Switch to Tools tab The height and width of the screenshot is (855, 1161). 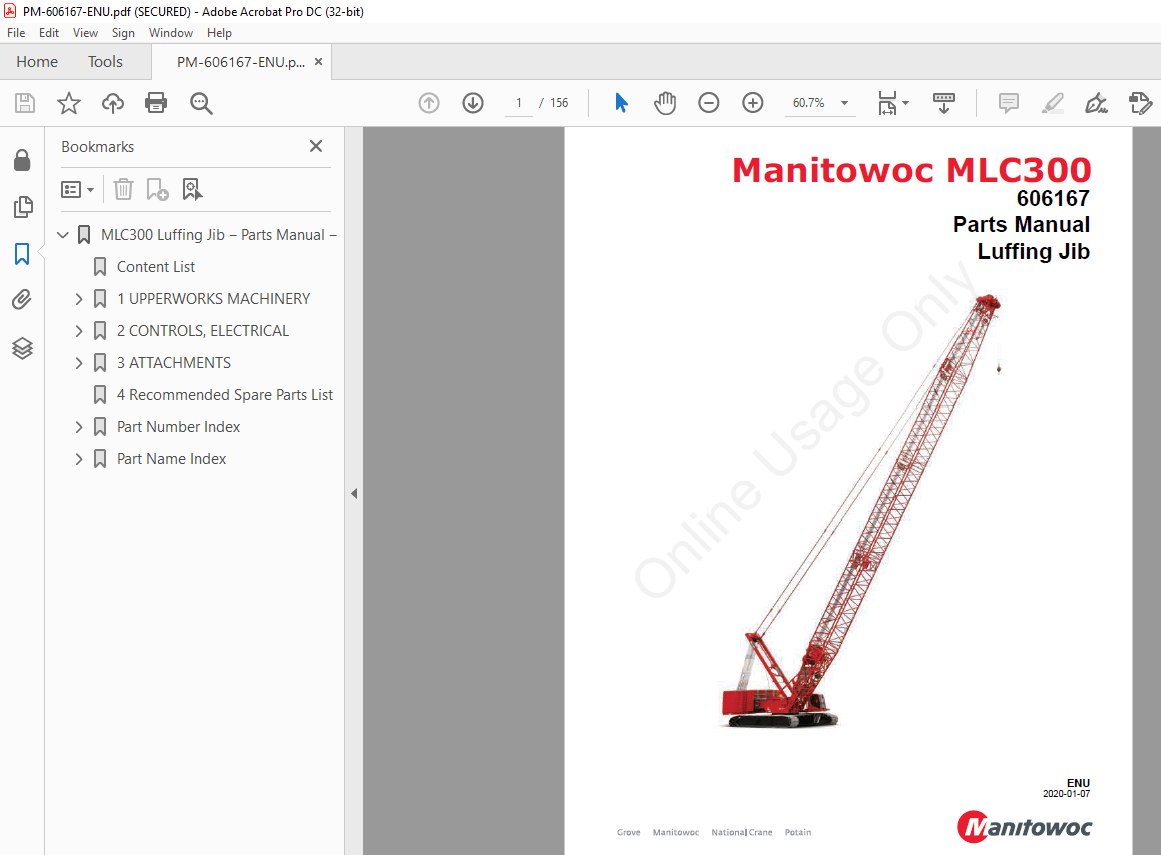(105, 61)
